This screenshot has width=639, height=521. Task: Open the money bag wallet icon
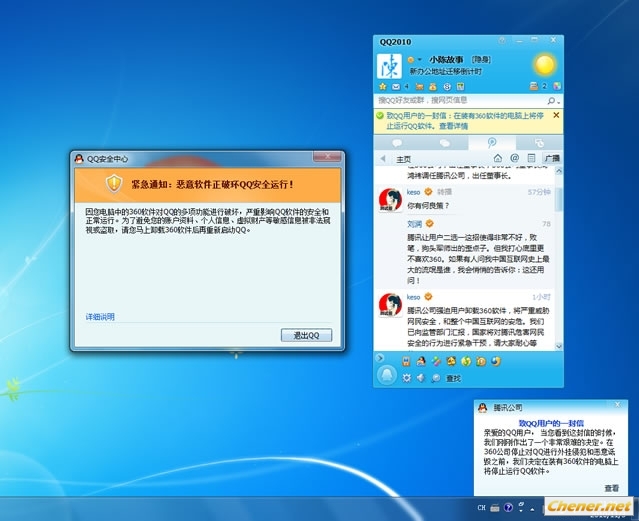(433, 86)
